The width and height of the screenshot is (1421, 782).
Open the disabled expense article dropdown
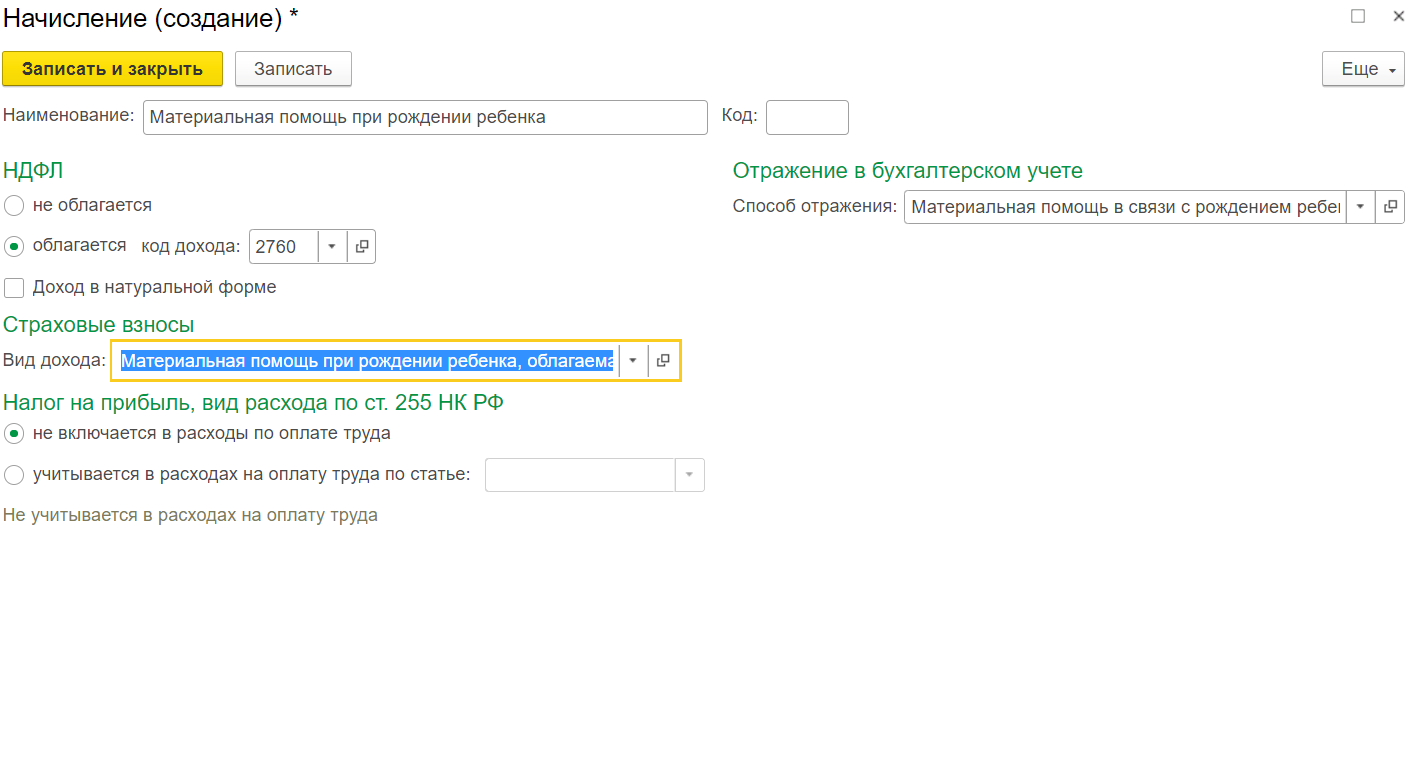coord(689,475)
